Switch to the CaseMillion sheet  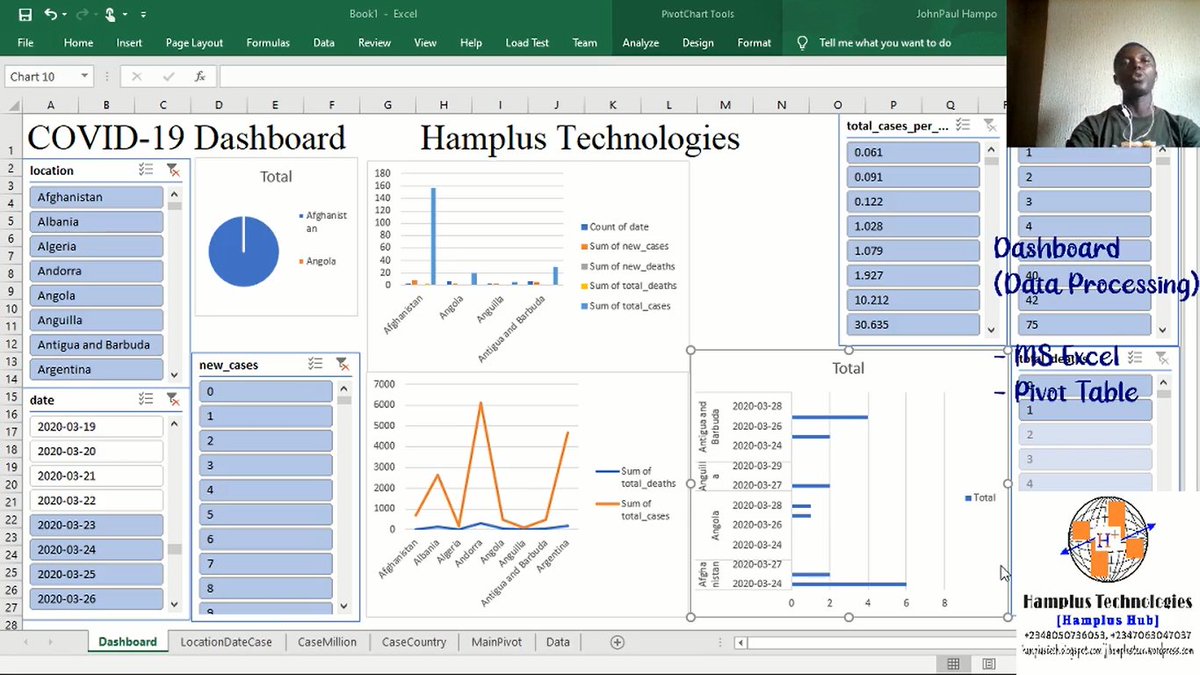click(x=327, y=642)
